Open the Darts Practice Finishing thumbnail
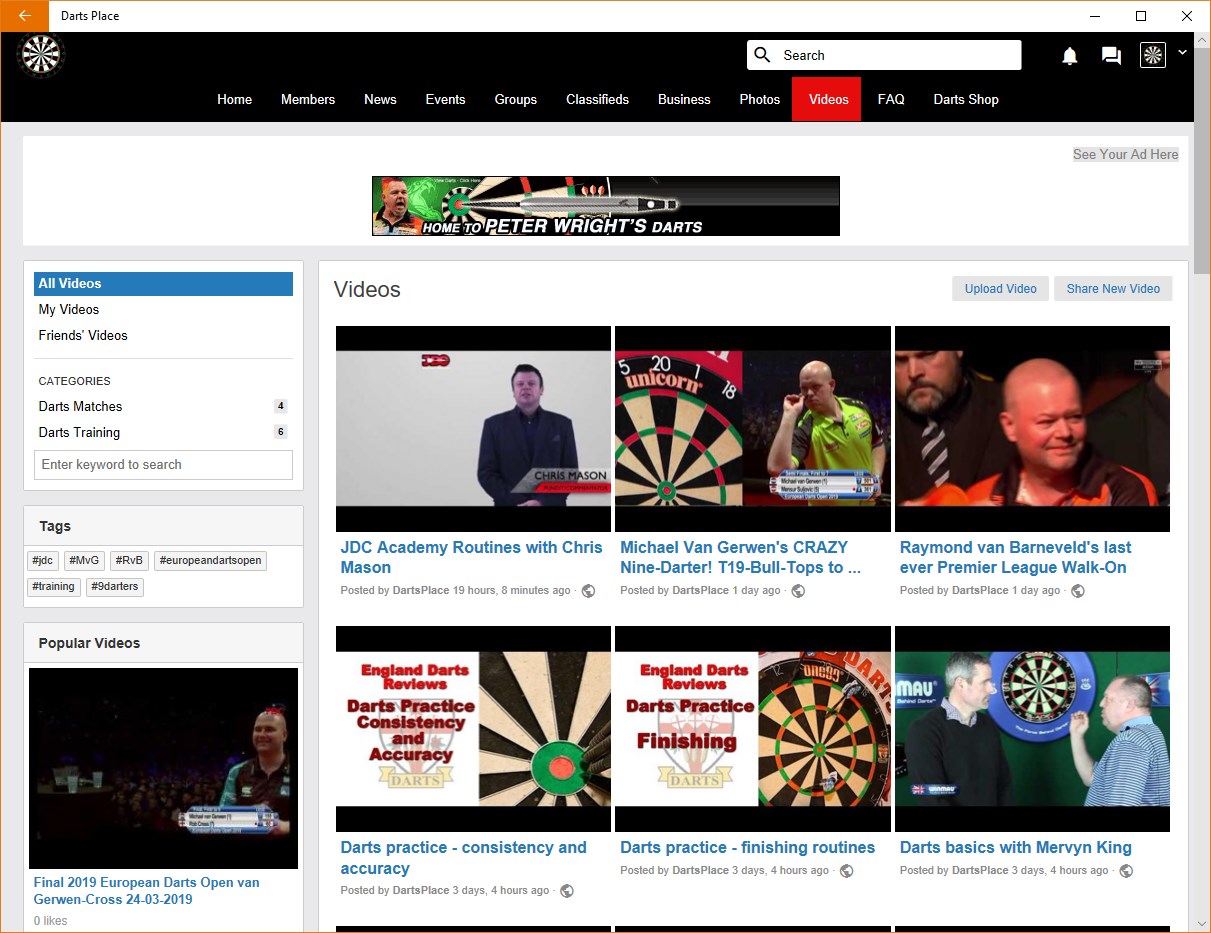Screen dimensions: 1211x933 752,729
